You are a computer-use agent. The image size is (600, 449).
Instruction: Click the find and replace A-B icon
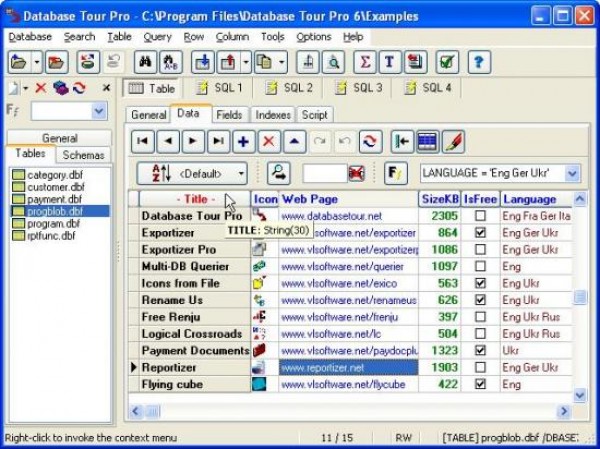(x=171, y=62)
